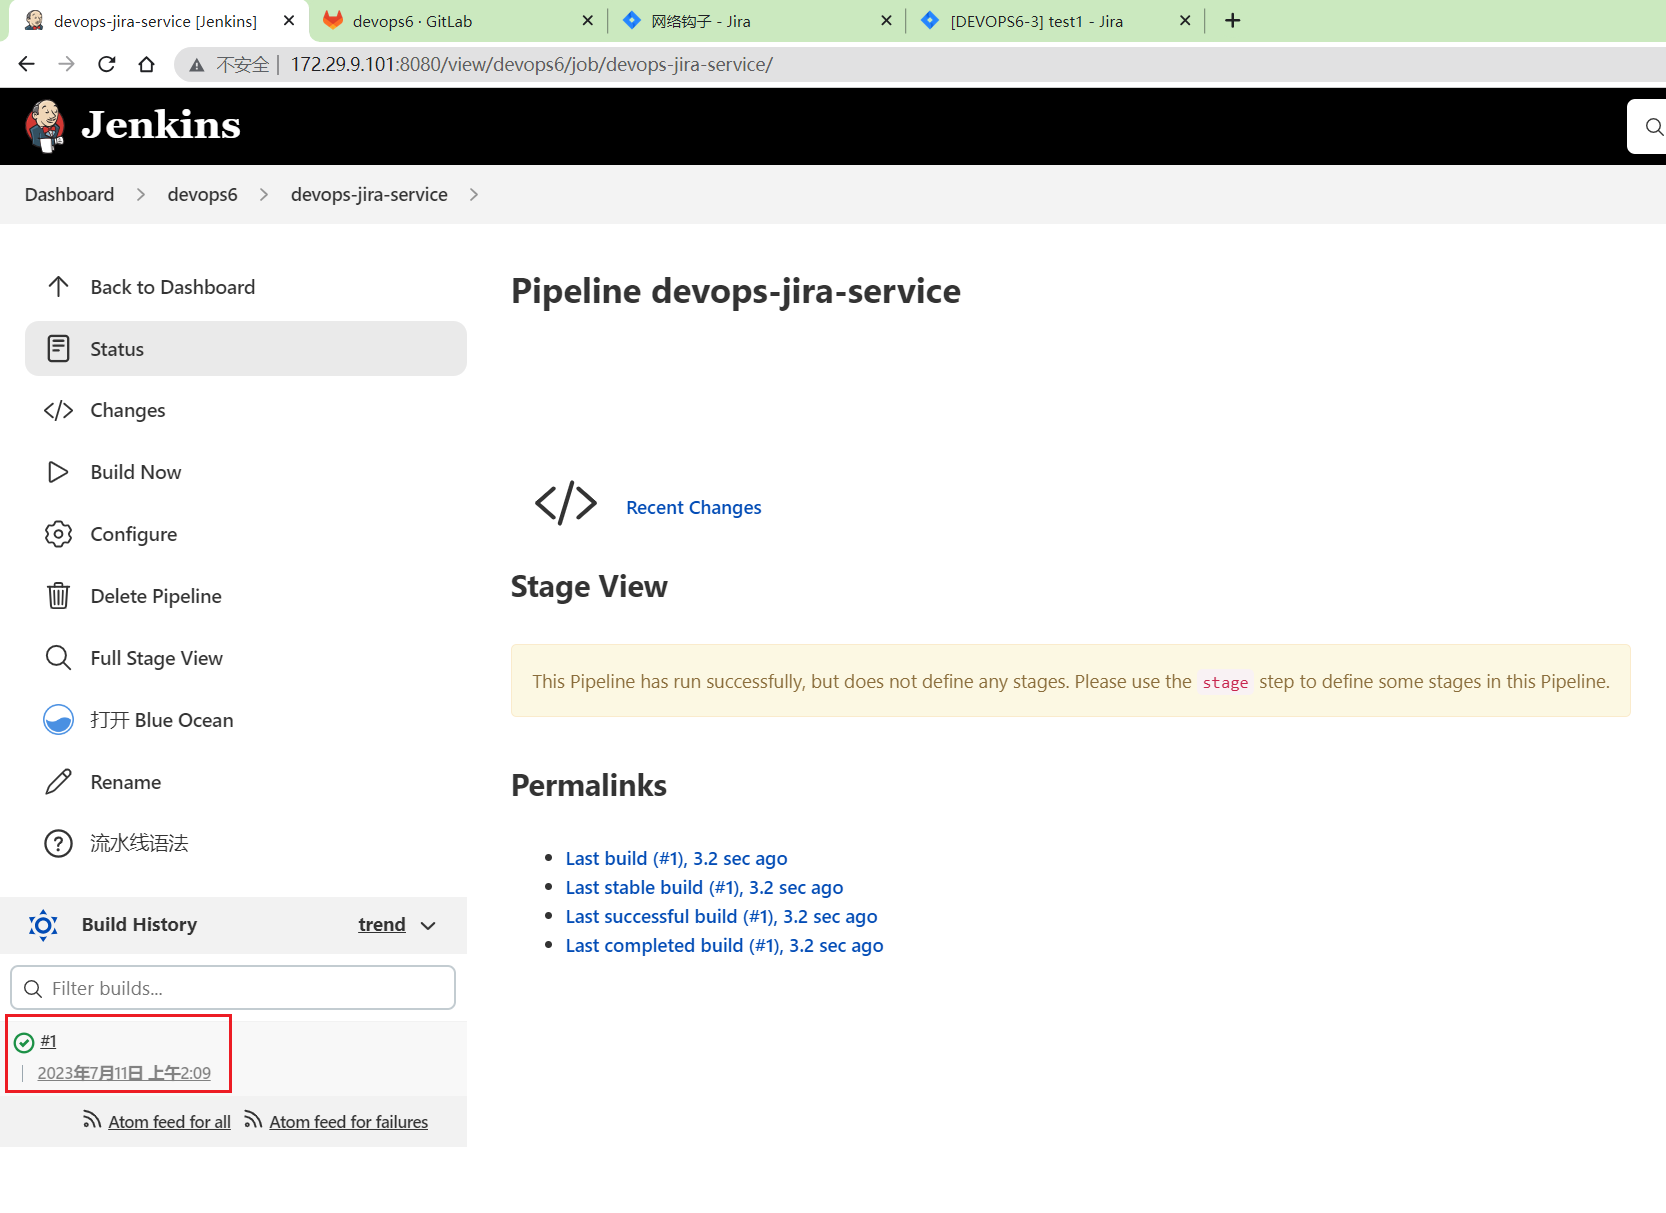Screen dimensions: 1666x1213
Task: Click the 2023年7月11日 上午2:09 build timestamp
Action: pos(124,1073)
